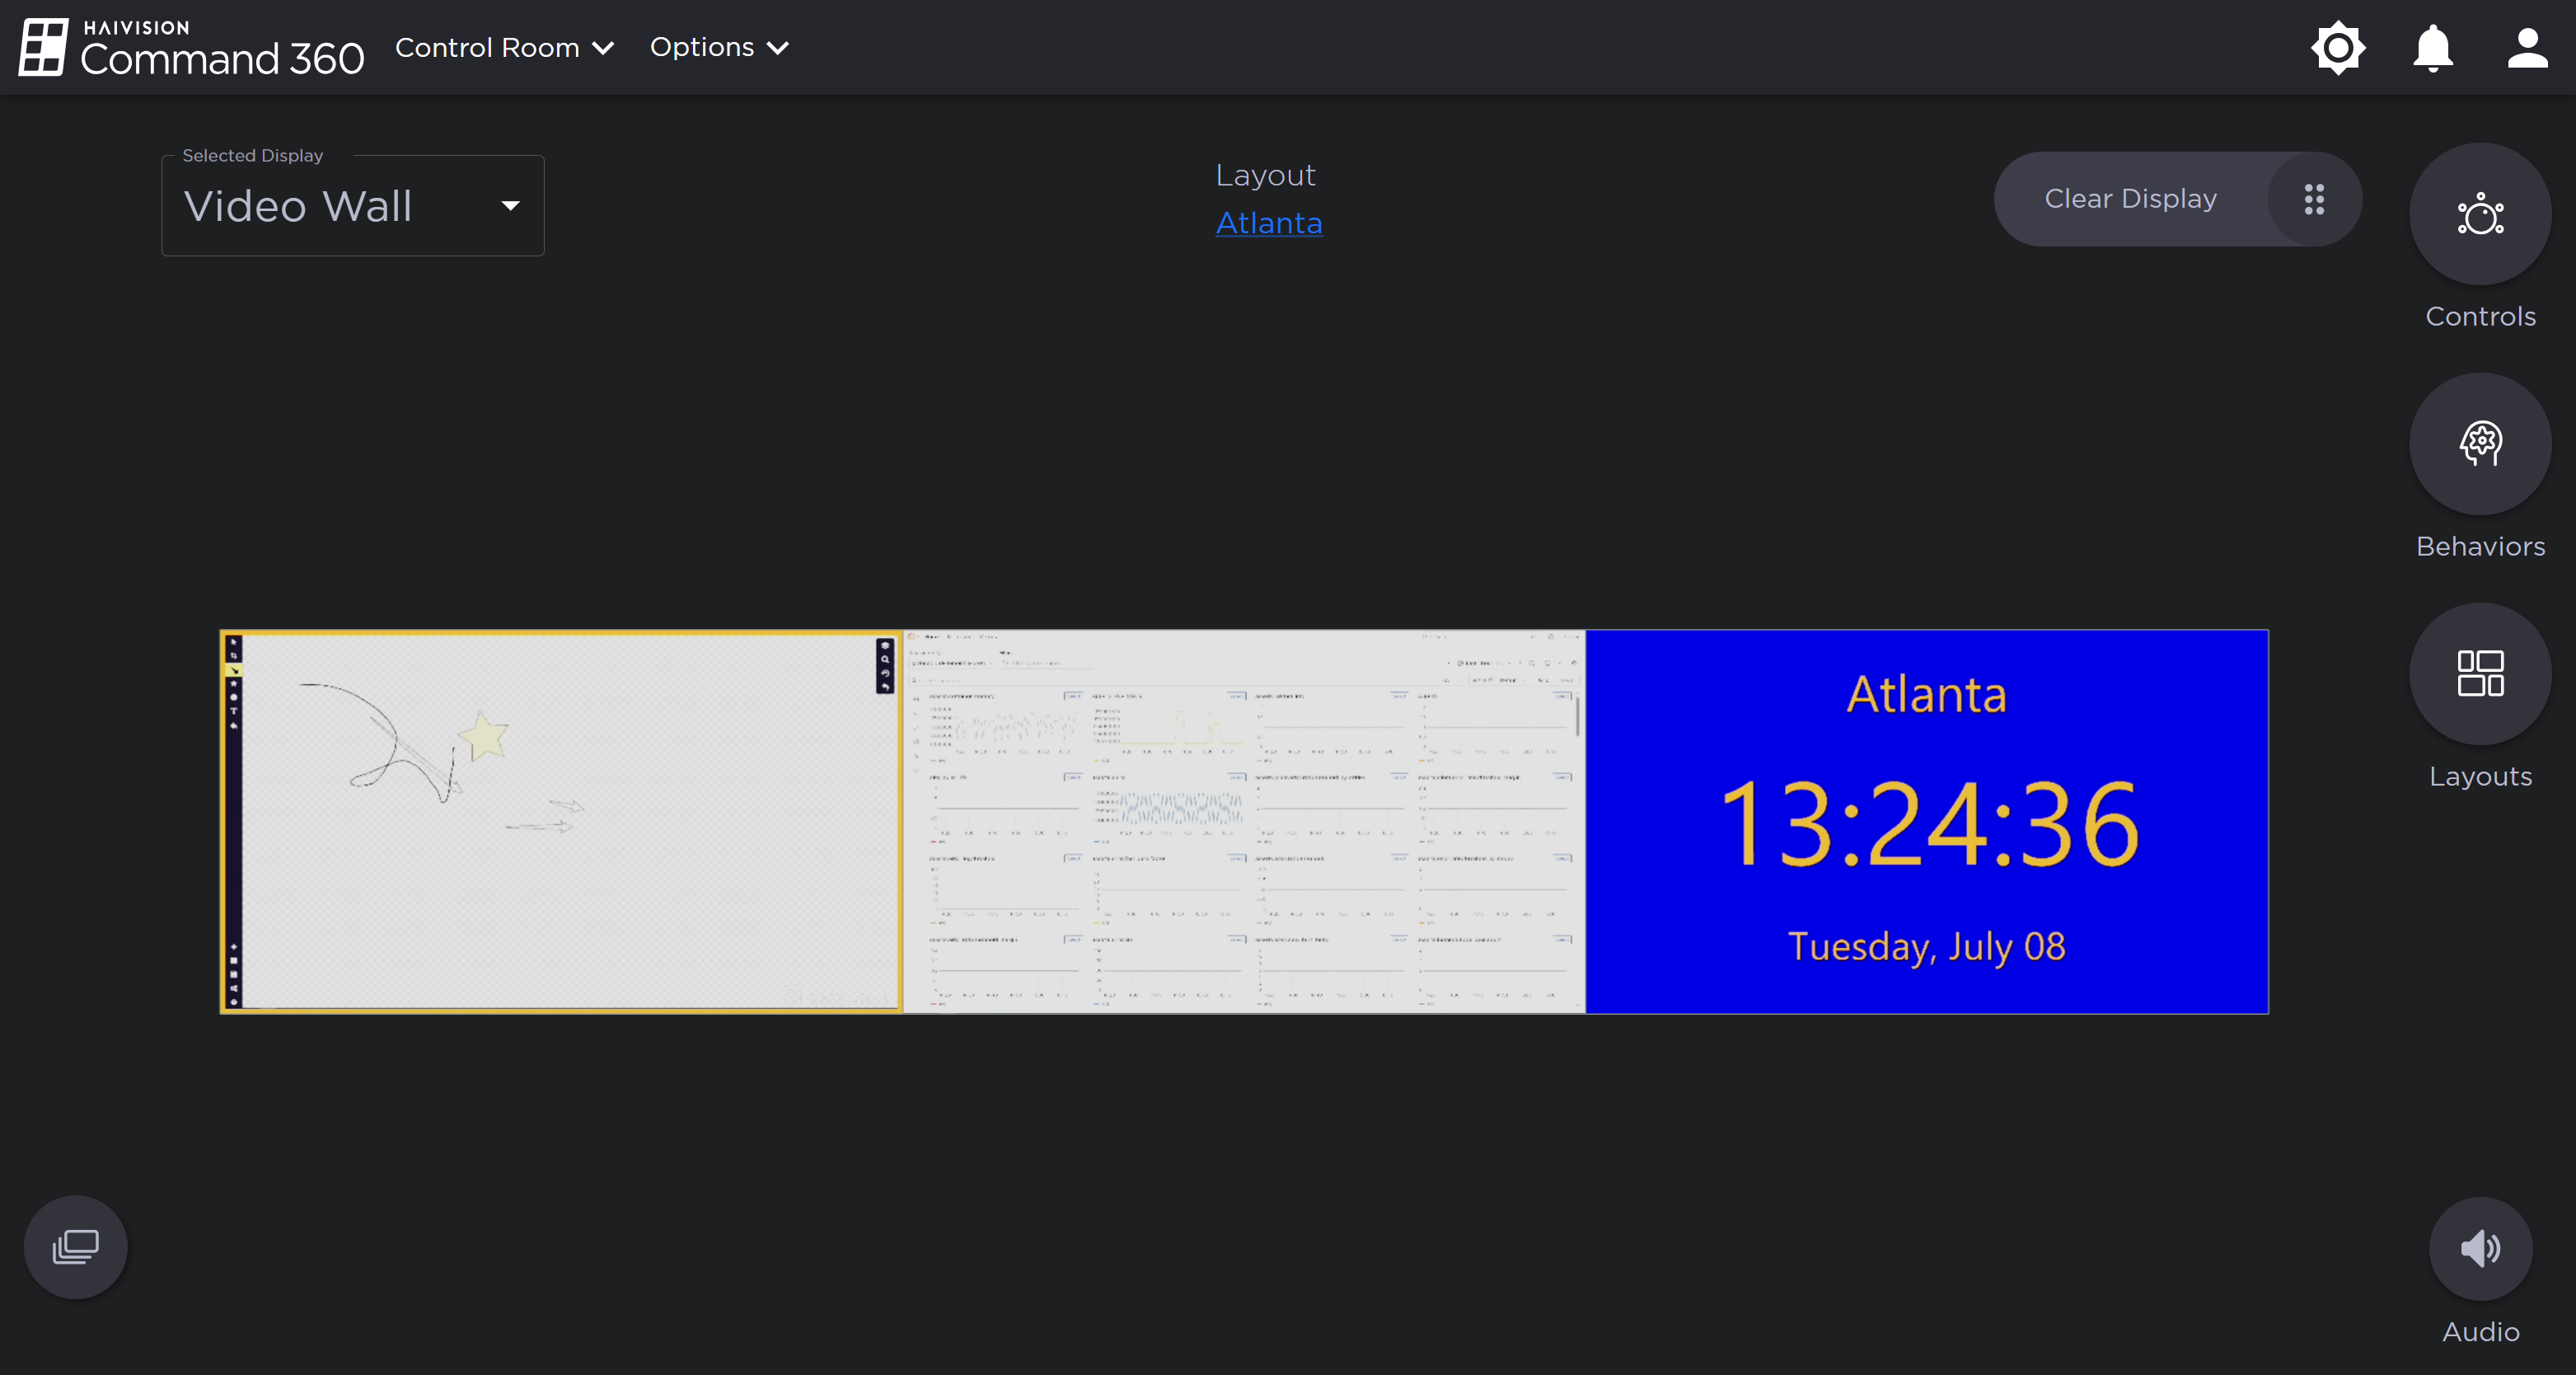Open the Controls panel from the right sidebar
Viewport: 2576px width, 1375px height.
2480,215
